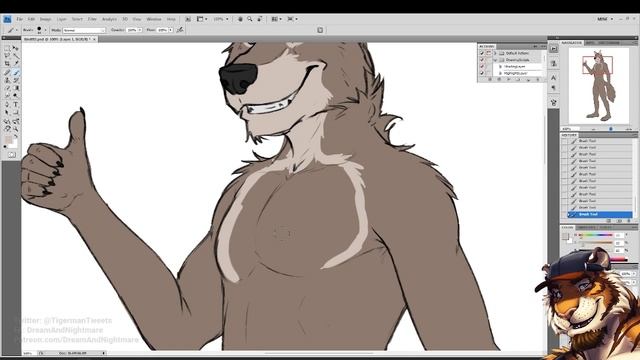Open the Paragraph panel icon in dock
640x360 pixels.
[x=553, y=88]
